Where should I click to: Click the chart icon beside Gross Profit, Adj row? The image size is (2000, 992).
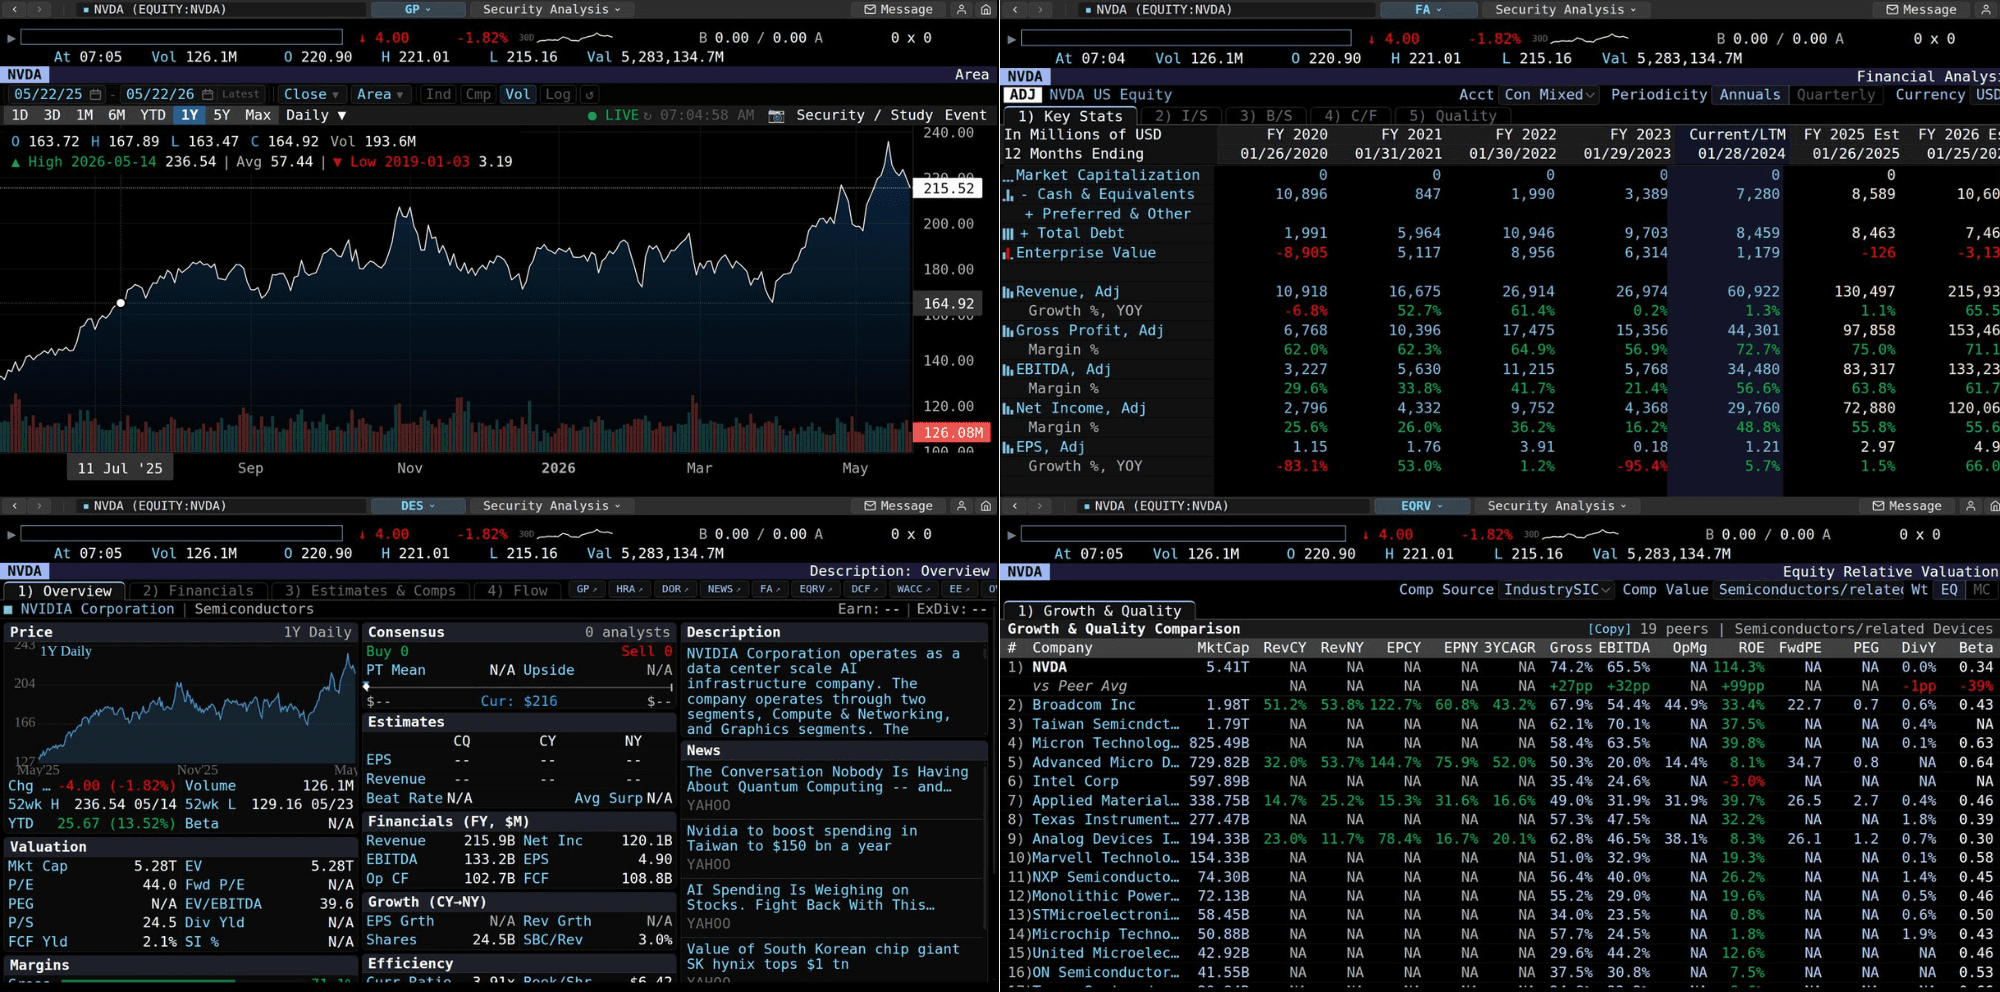pyautogui.click(x=1008, y=331)
